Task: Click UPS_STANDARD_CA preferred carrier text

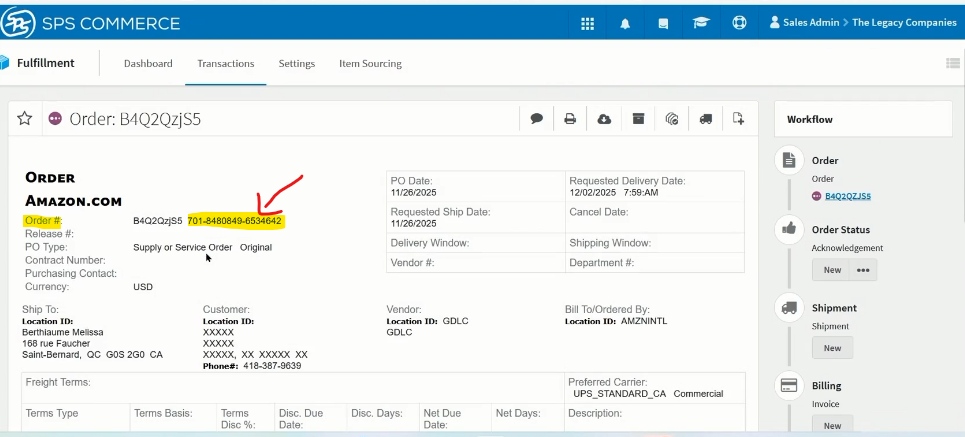Action: click(x=620, y=394)
